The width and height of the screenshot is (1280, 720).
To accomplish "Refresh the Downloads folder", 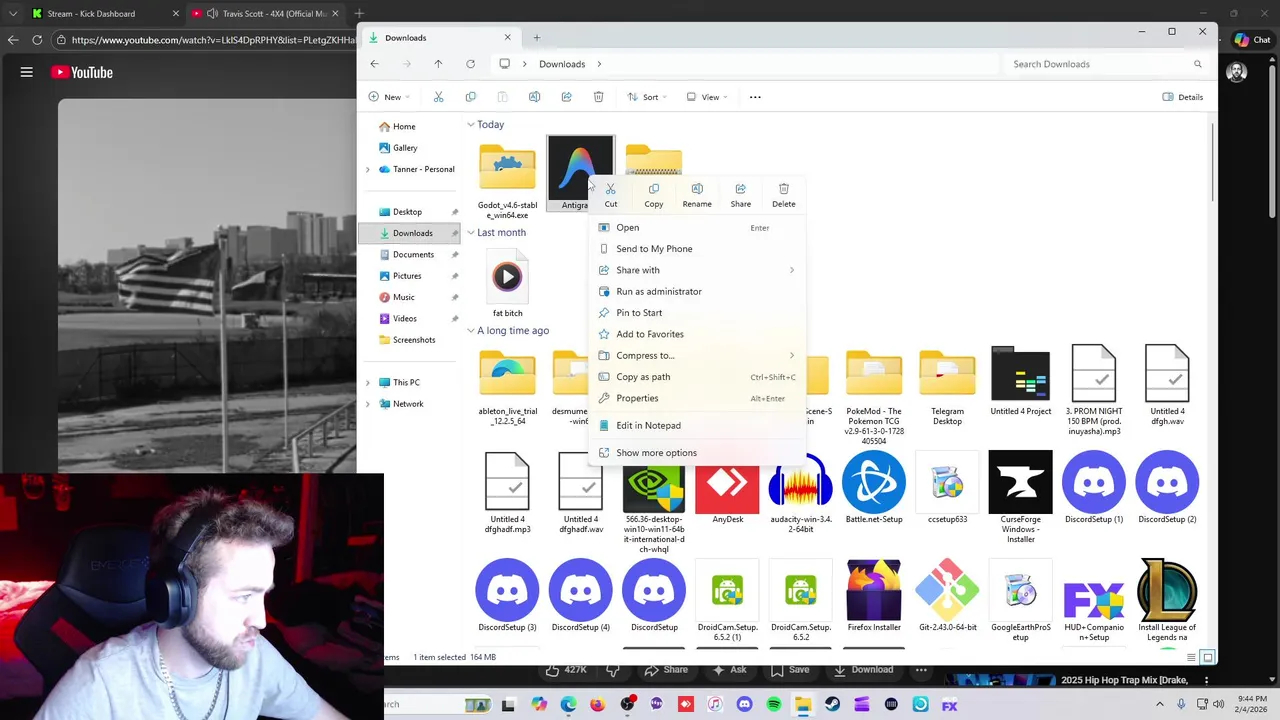I will 470,64.
